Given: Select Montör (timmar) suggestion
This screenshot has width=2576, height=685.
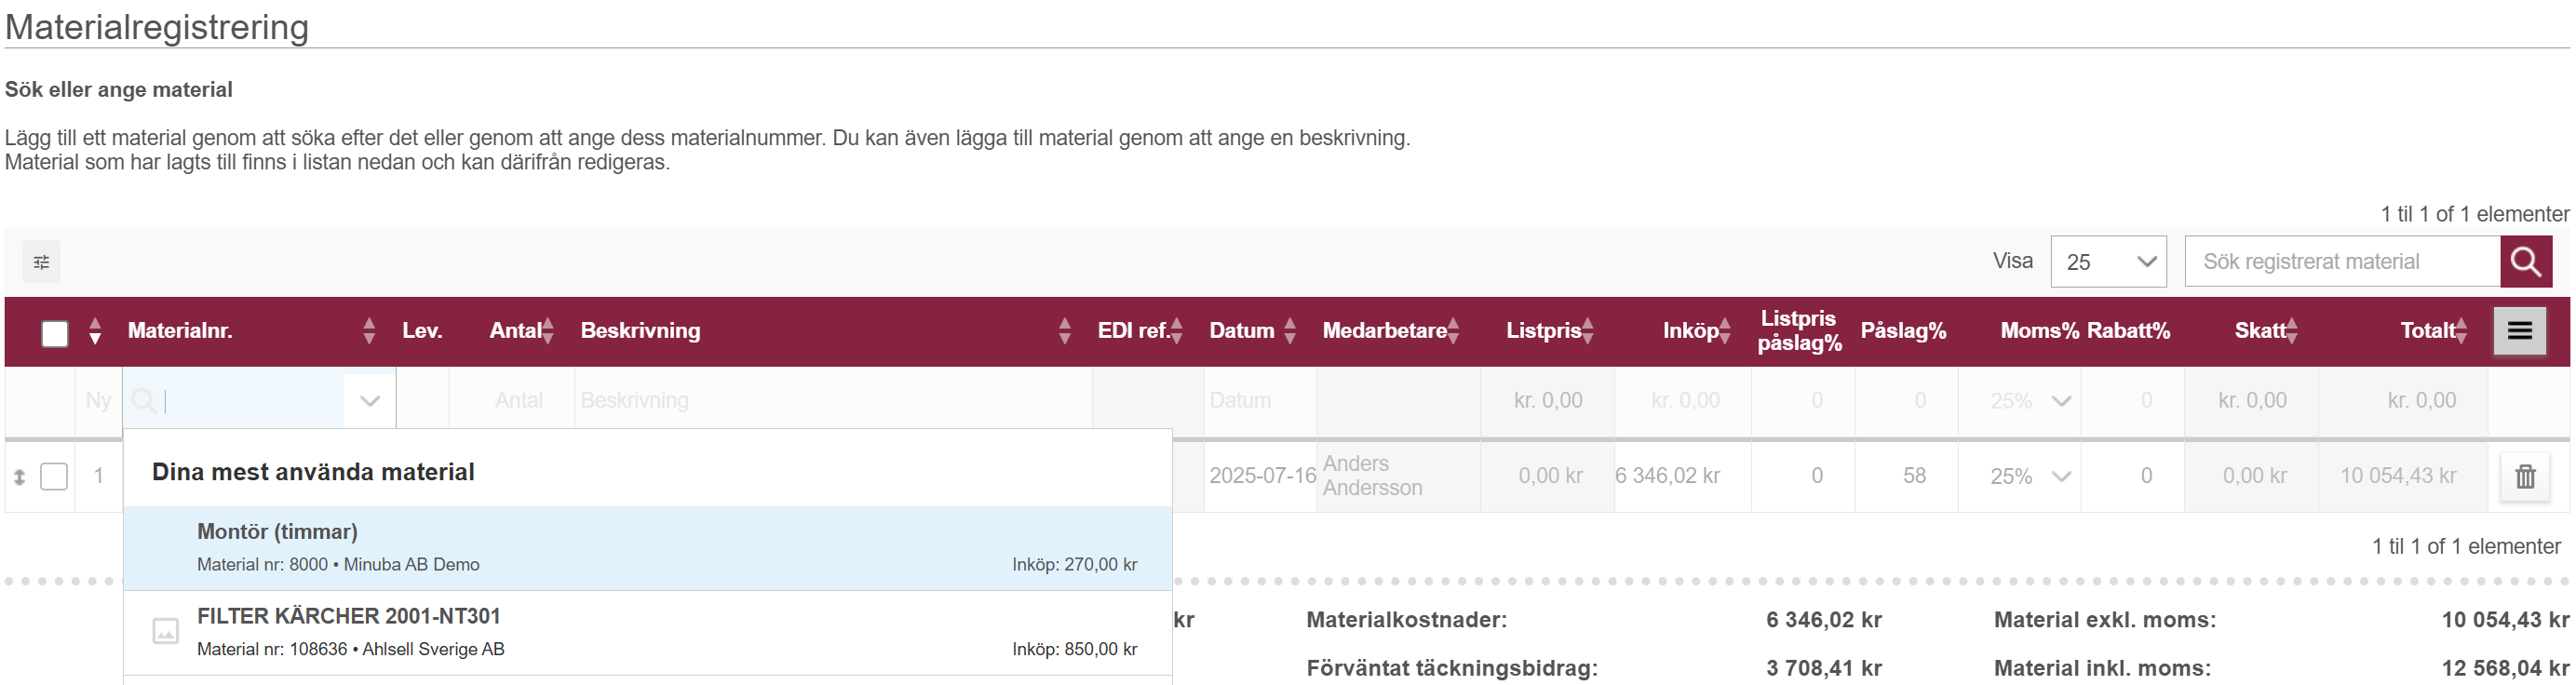Looking at the screenshot, I should (647, 548).
